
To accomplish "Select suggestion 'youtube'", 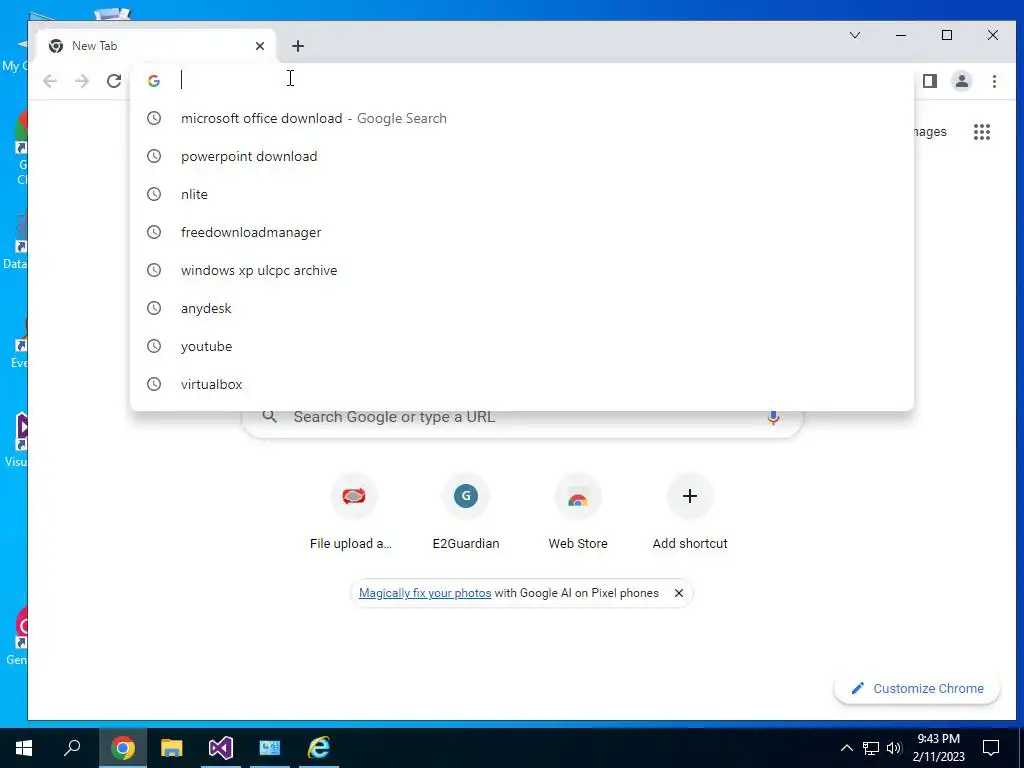I will point(522,346).
